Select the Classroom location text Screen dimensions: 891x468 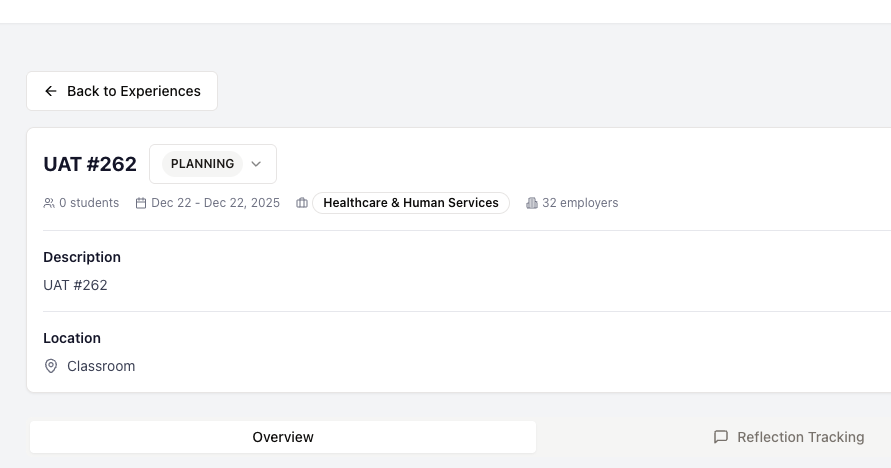(x=101, y=366)
